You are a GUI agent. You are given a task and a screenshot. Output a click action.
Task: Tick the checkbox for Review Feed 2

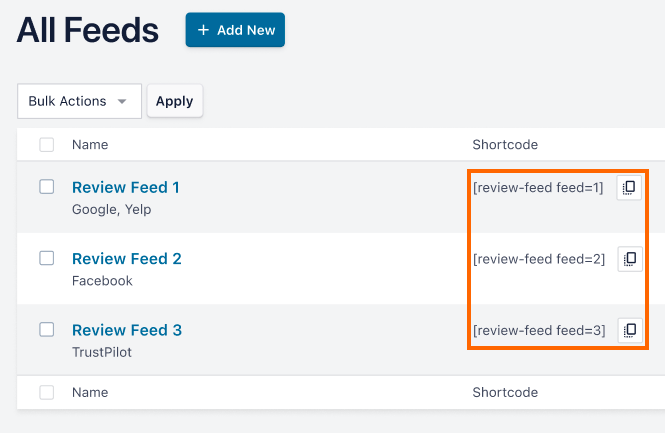[47, 258]
